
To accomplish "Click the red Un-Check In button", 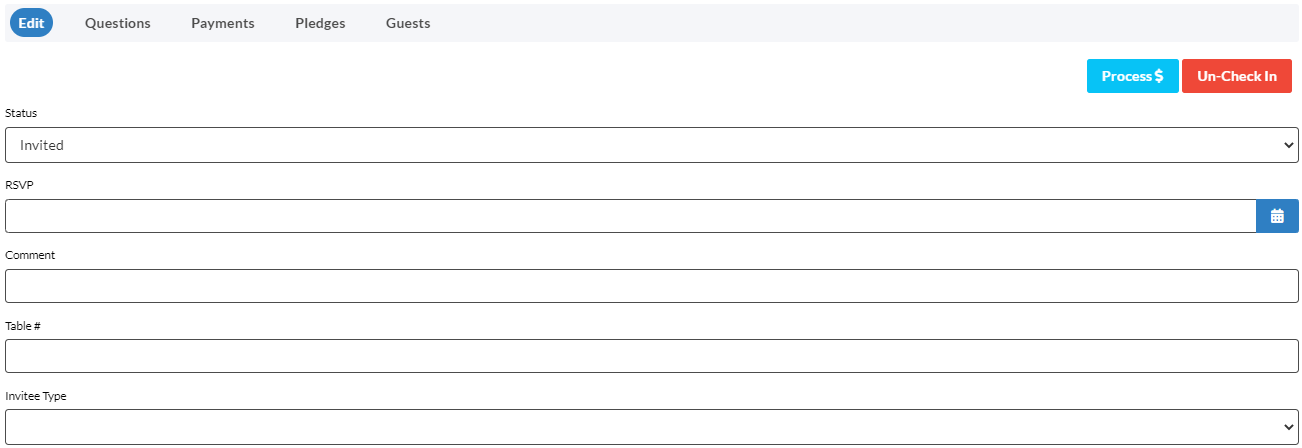I will click(1237, 76).
